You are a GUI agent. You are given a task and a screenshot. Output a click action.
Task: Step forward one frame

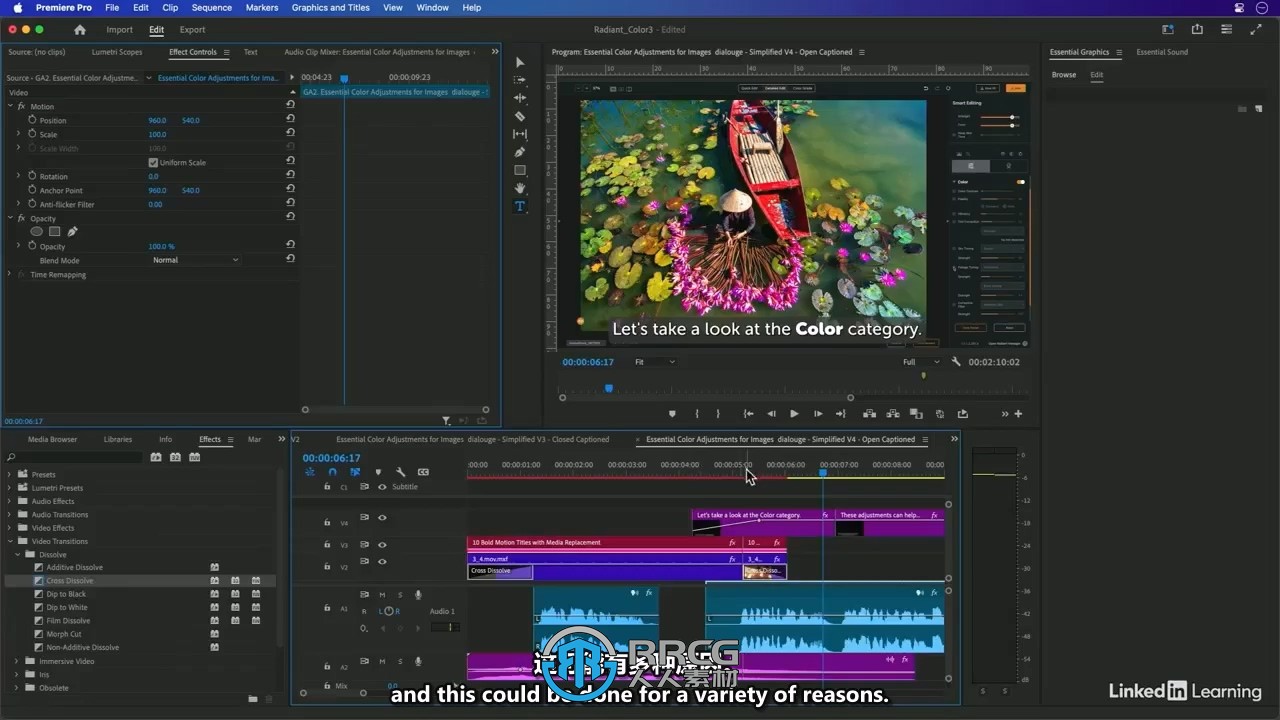(x=818, y=414)
